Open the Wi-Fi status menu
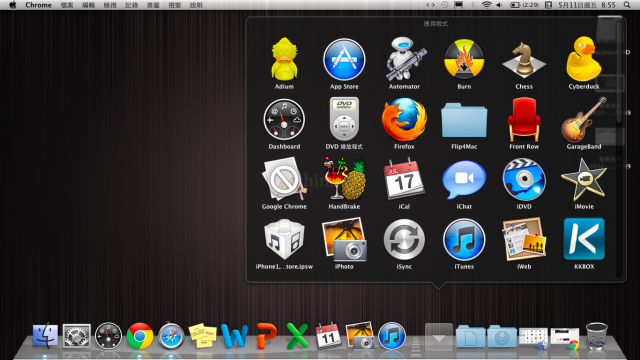The width and height of the screenshot is (640, 360). (x=486, y=5)
